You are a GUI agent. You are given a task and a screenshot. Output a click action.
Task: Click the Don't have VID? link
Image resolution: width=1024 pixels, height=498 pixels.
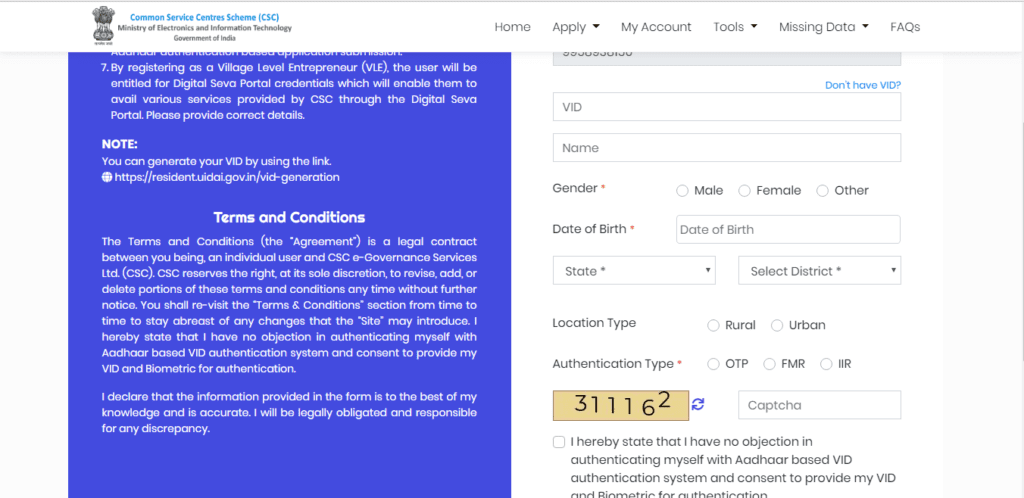click(x=862, y=86)
